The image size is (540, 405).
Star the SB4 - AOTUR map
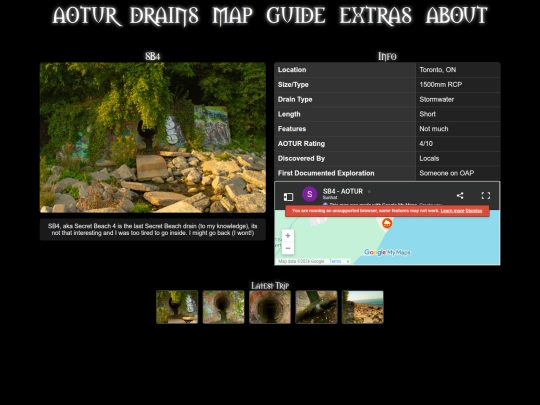pos(369,191)
